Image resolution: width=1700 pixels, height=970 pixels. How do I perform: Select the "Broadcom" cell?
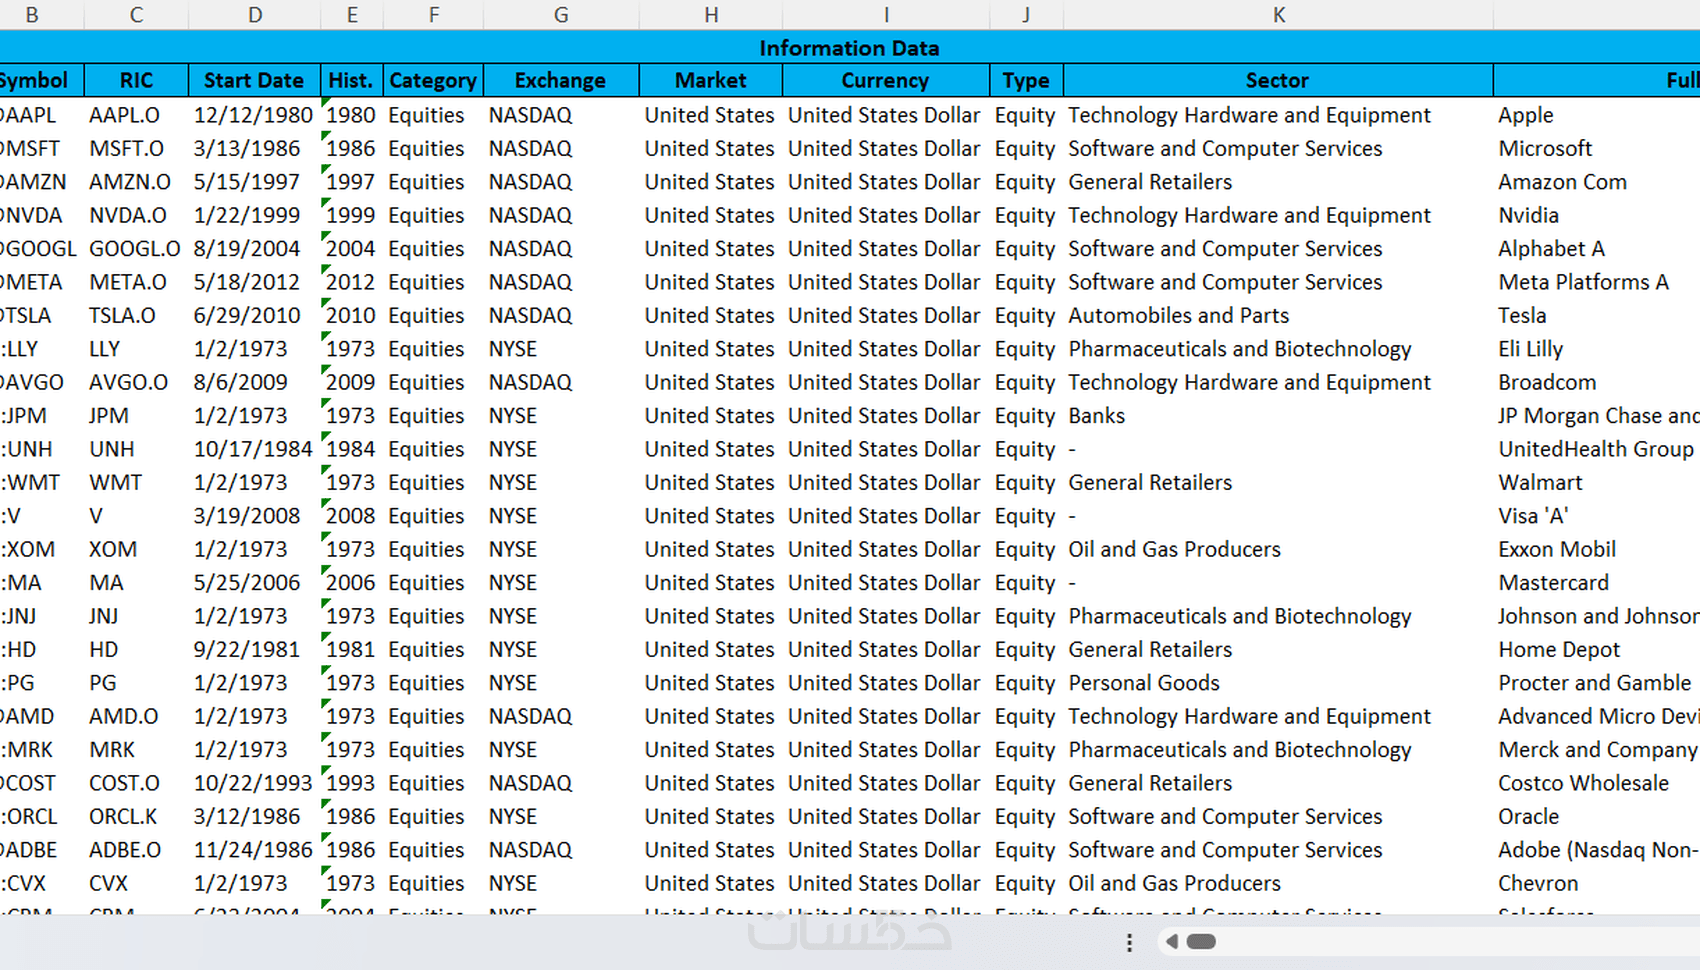(x=1597, y=382)
